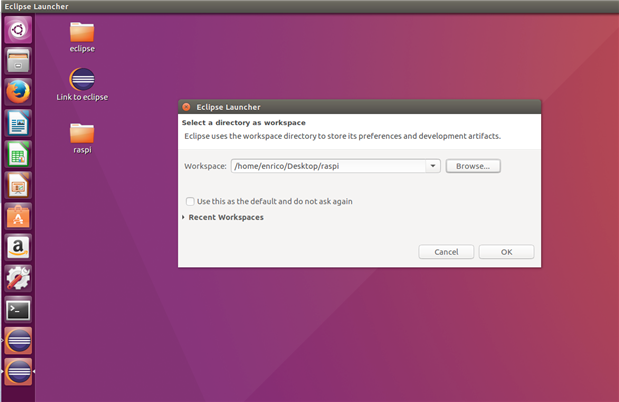
Task: Open the Files manager launcher icon
Action: click(x=18, y=60)
